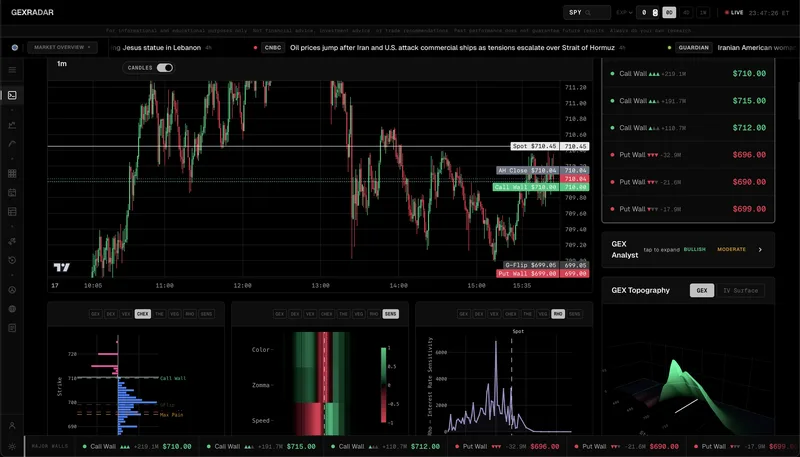
Task: Click the MAJOR WALLS label in the bottom ticker
Action: (x=49, y=446)
